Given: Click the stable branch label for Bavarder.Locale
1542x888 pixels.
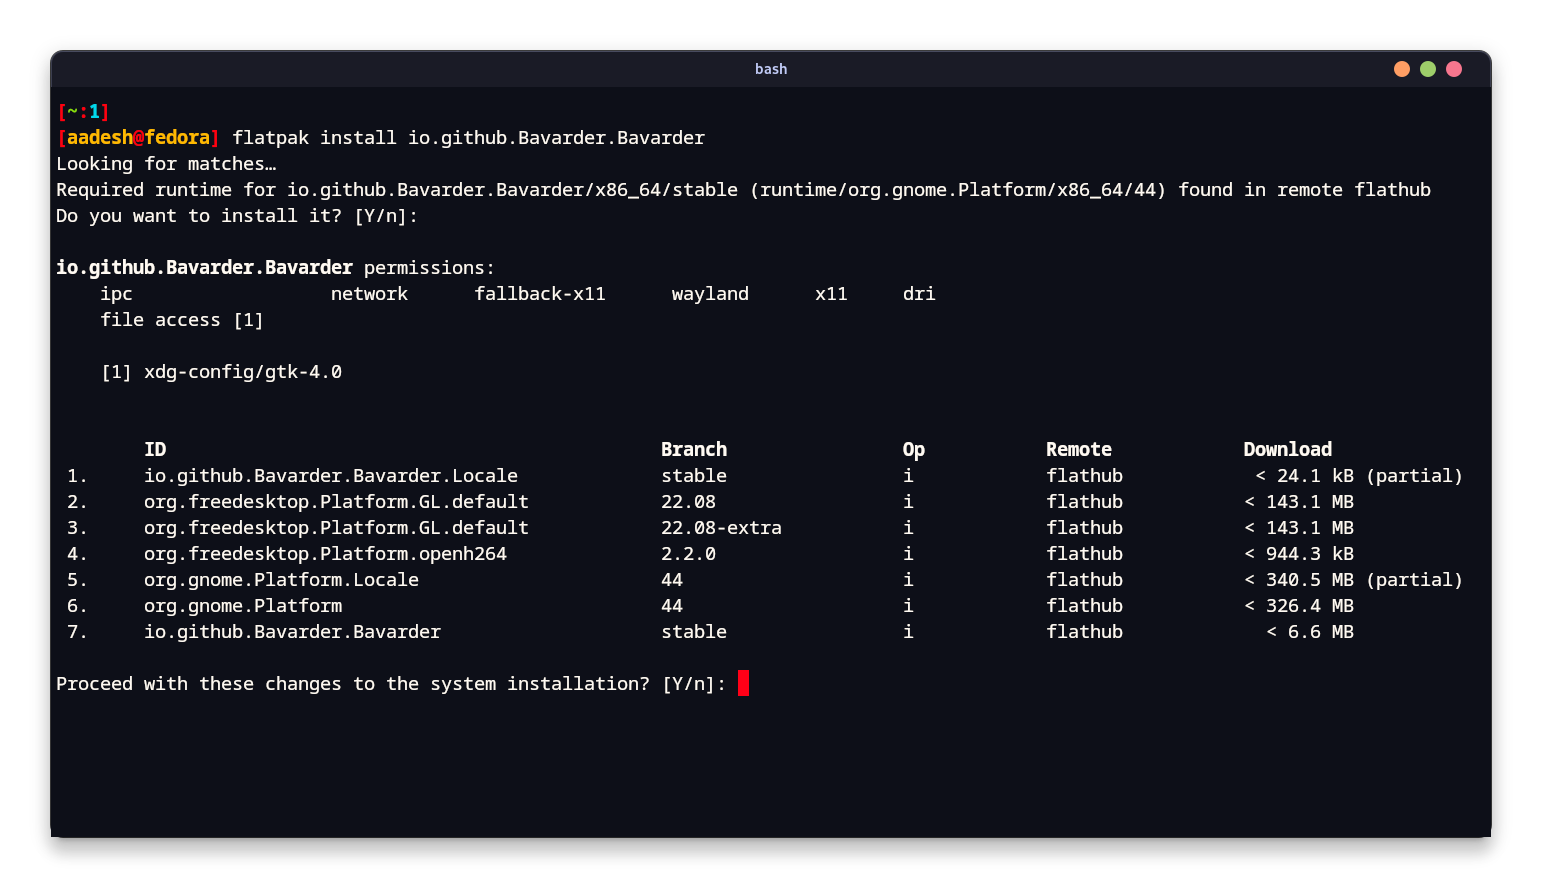Looking at the screenshot, I should coord(694,475).
